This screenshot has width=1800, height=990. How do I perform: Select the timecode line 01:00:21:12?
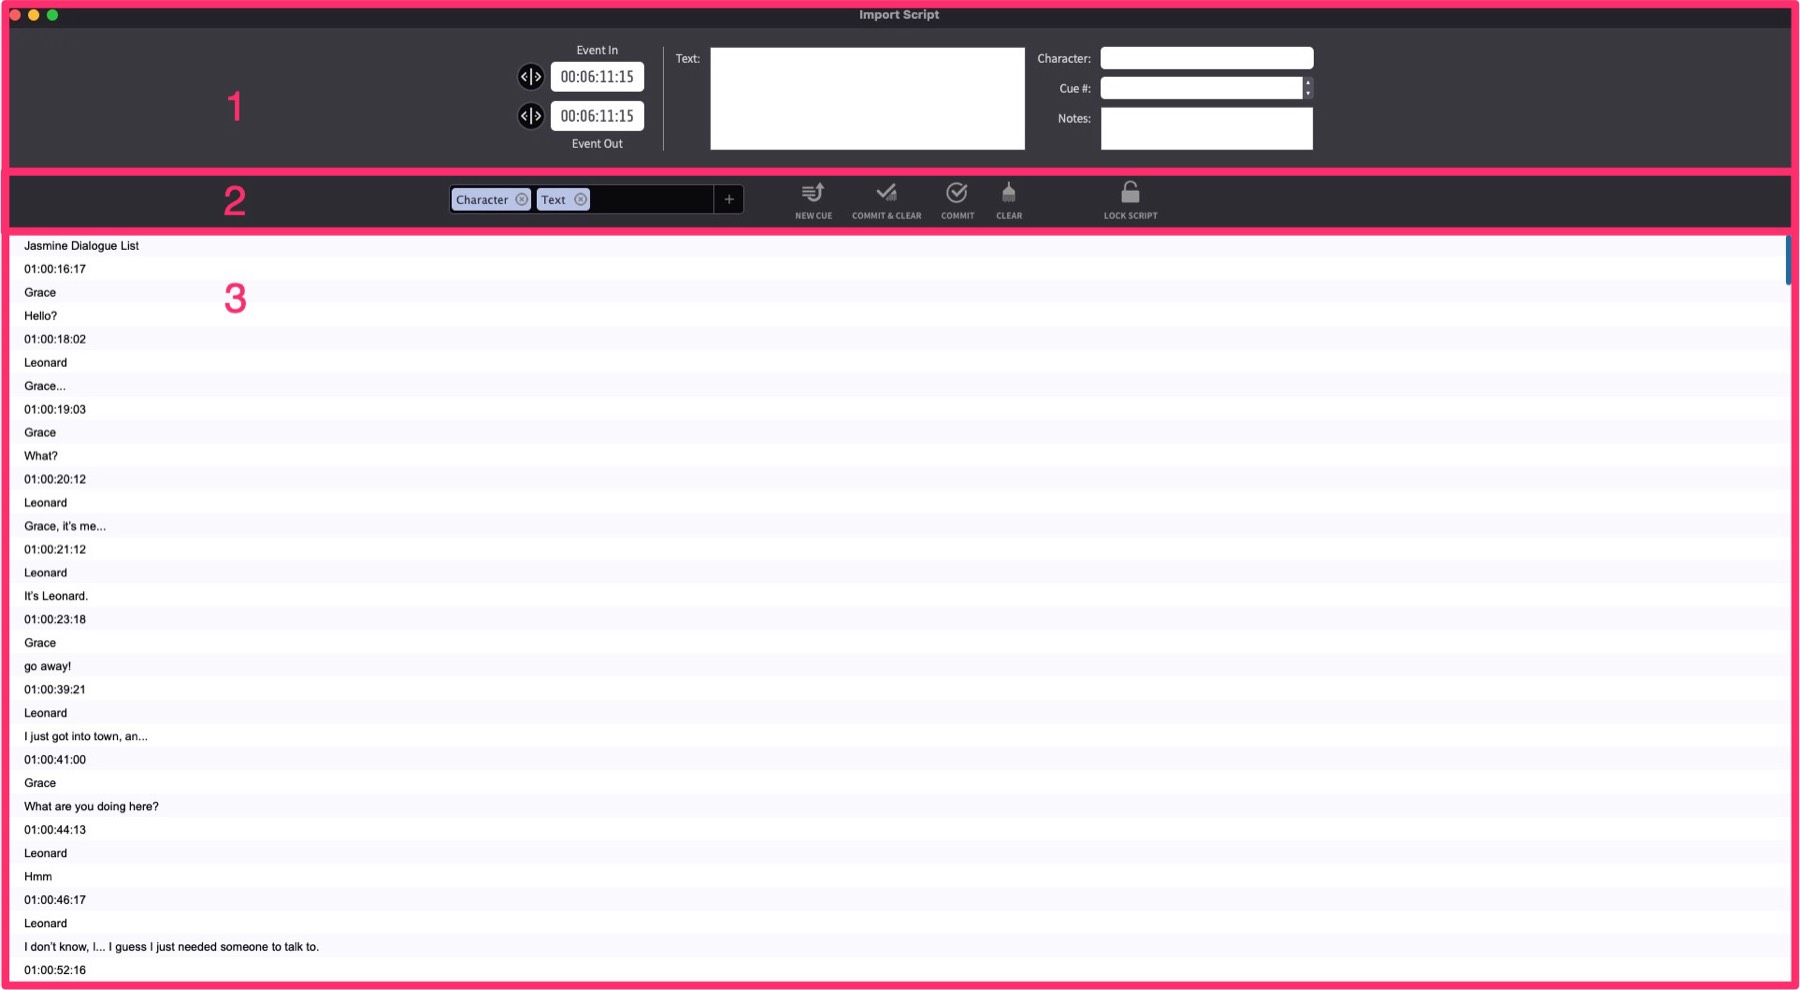pos(55,549)
